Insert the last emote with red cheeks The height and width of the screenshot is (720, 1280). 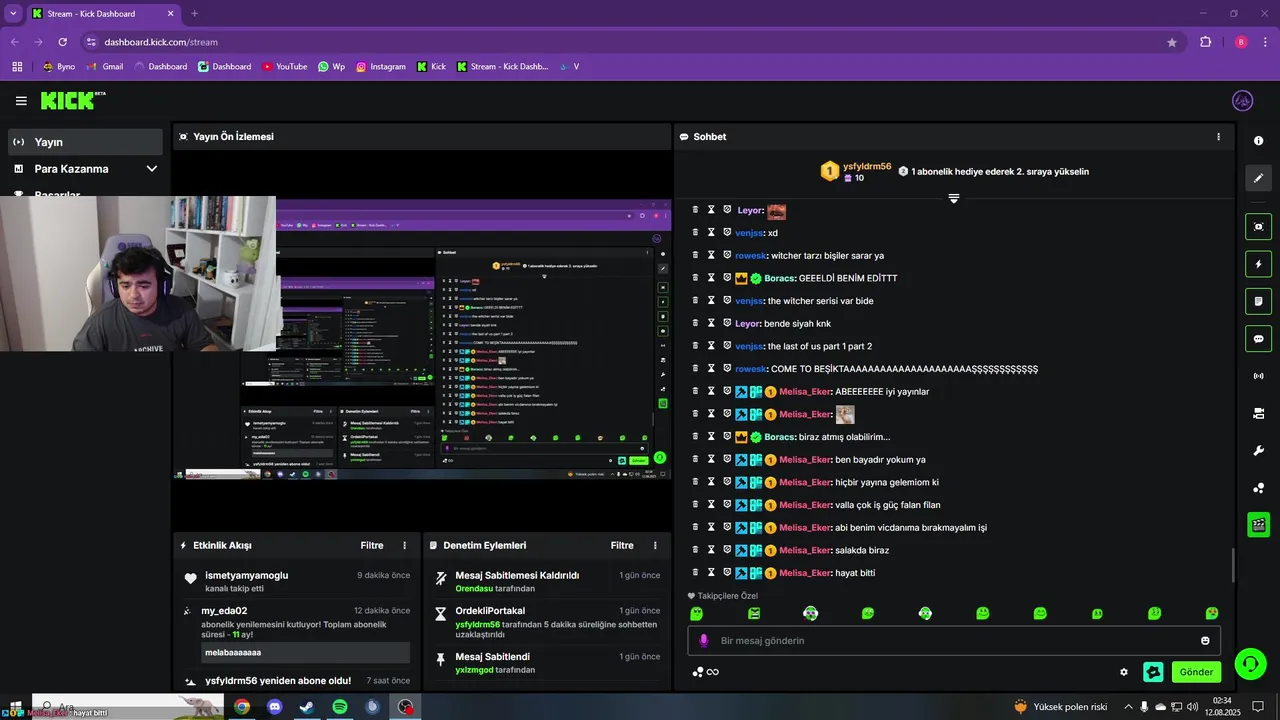click(x=1212, y=613)
